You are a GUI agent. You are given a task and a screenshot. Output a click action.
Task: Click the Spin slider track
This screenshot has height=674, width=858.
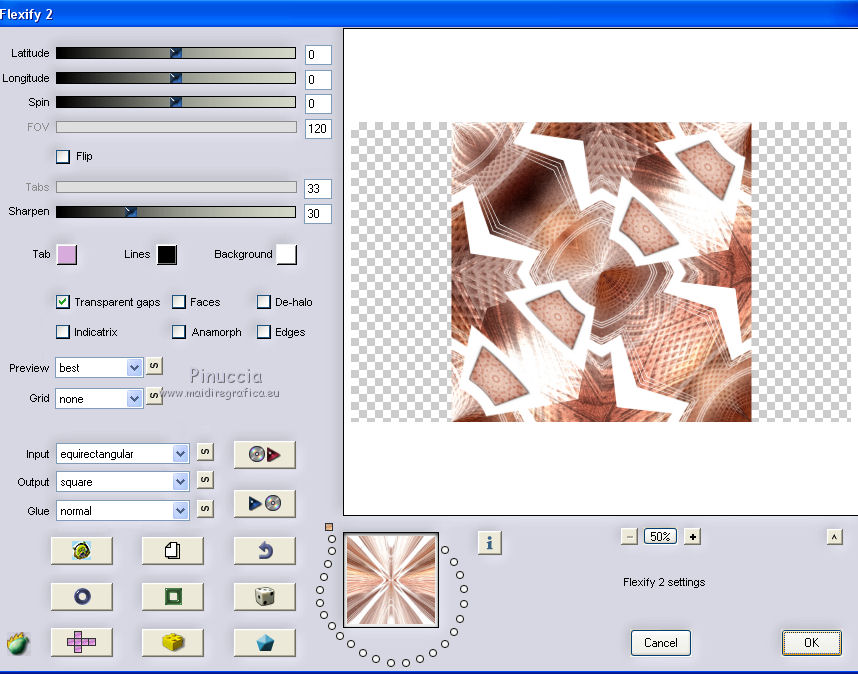coord(176,102)
